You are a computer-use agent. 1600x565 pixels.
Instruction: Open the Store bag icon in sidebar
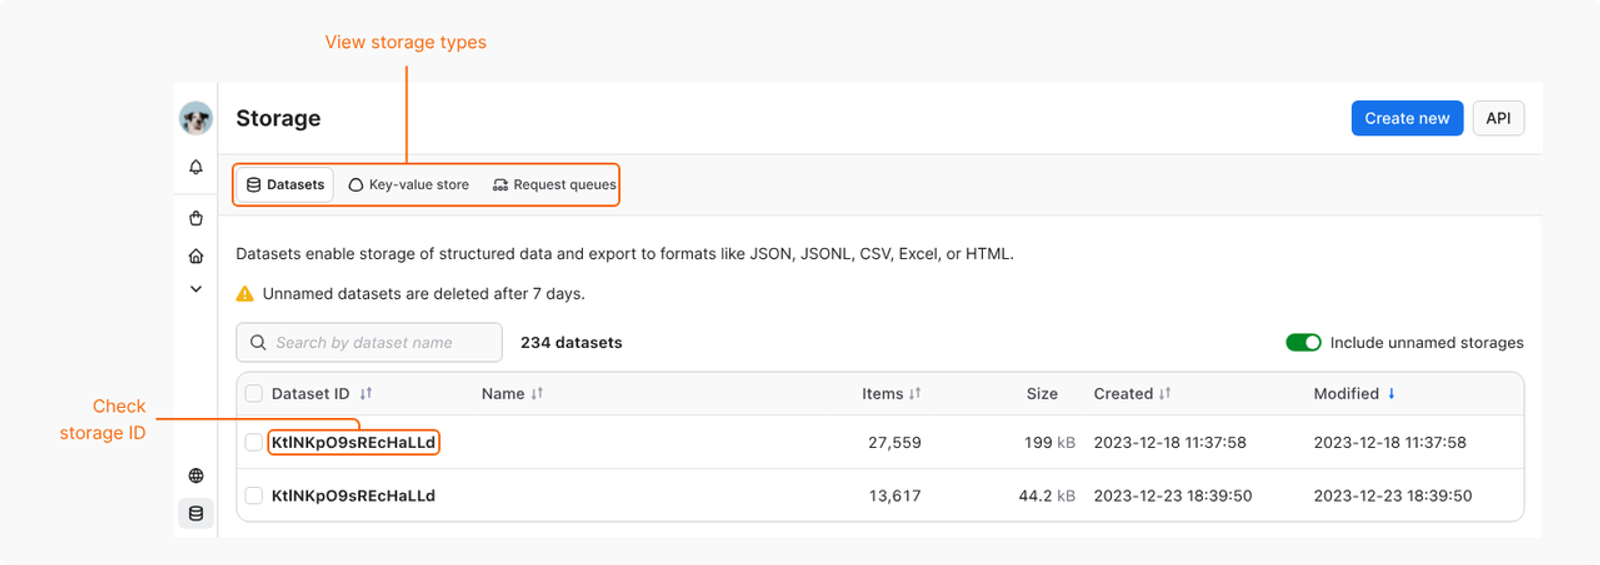(196, 218)
